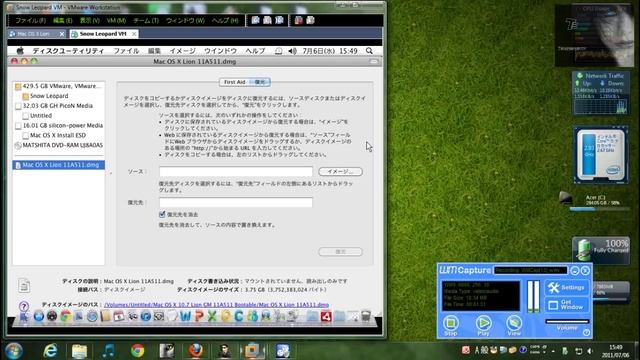This screenshot has width=640, height=360.
Task: Select Mac OS X Lion 11A511.dmg image
Action: coord(58,165)
